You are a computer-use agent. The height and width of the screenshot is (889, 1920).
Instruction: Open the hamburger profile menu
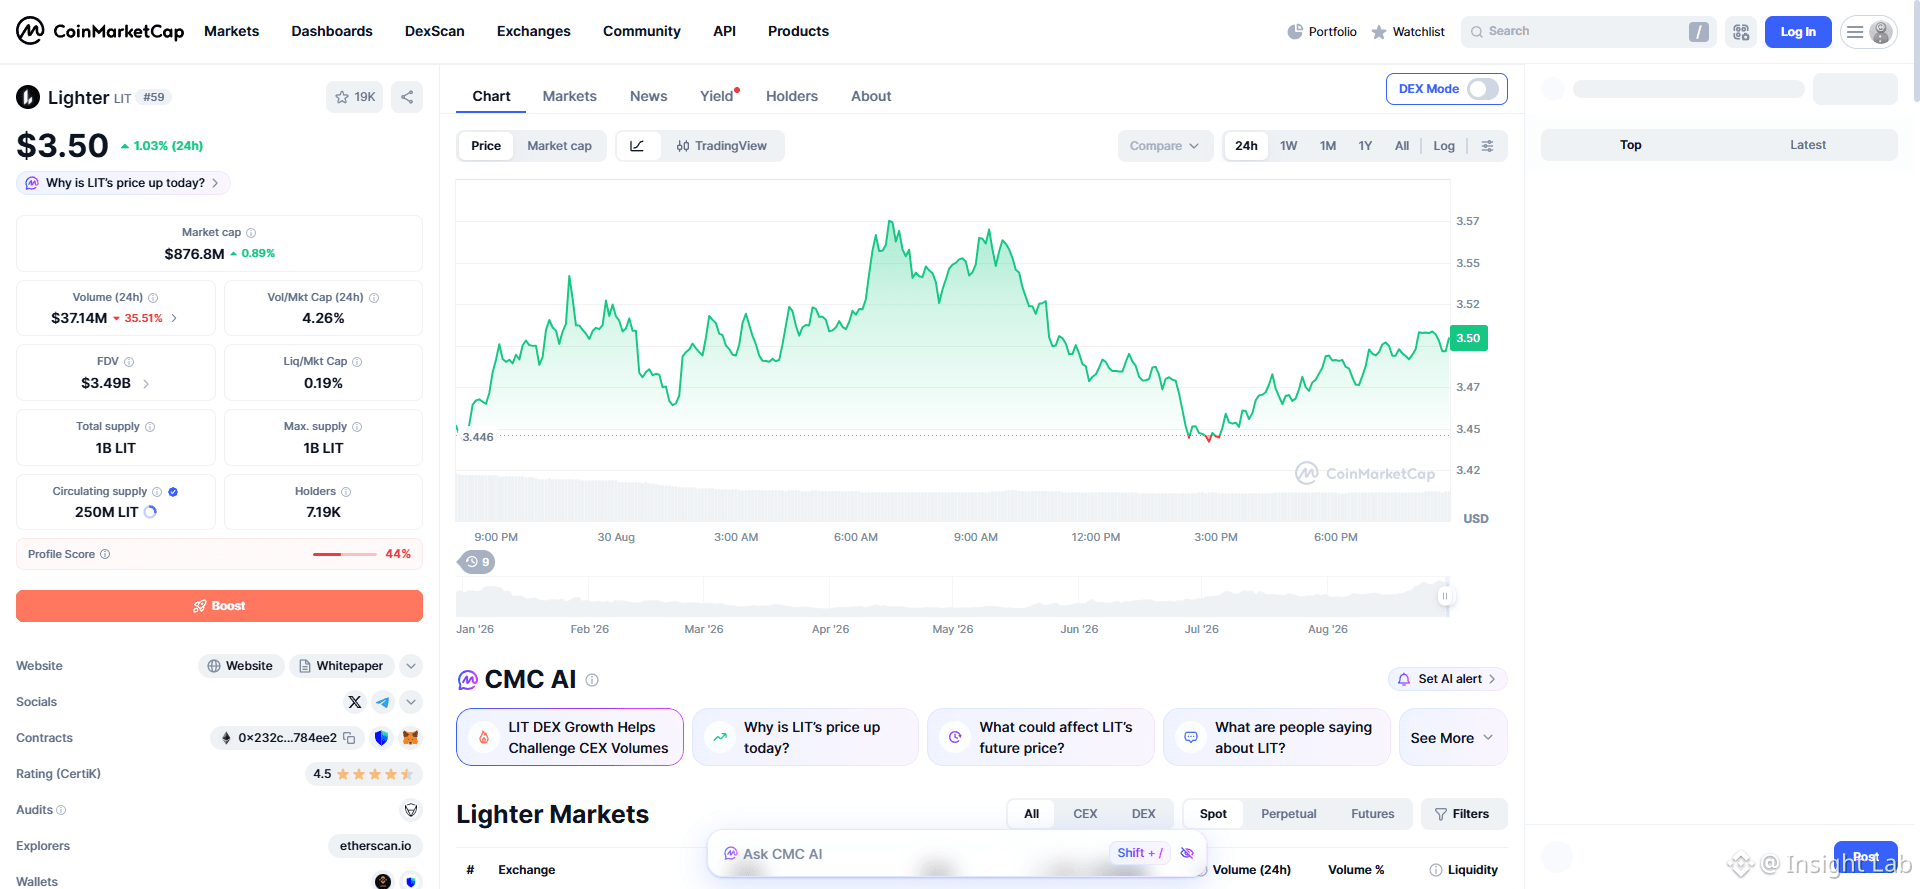tap(1869, 32)
